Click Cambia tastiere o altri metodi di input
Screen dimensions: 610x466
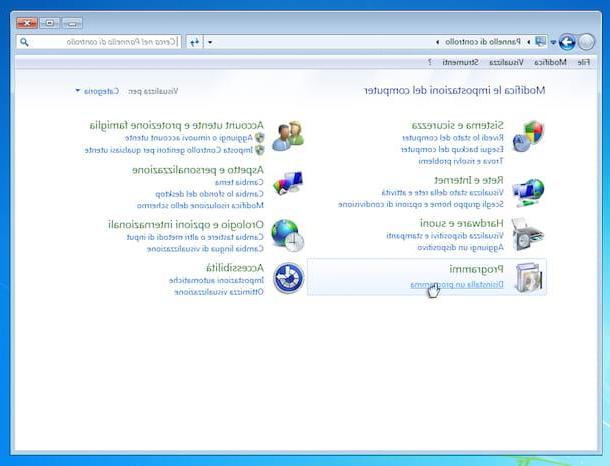(195, 237)
